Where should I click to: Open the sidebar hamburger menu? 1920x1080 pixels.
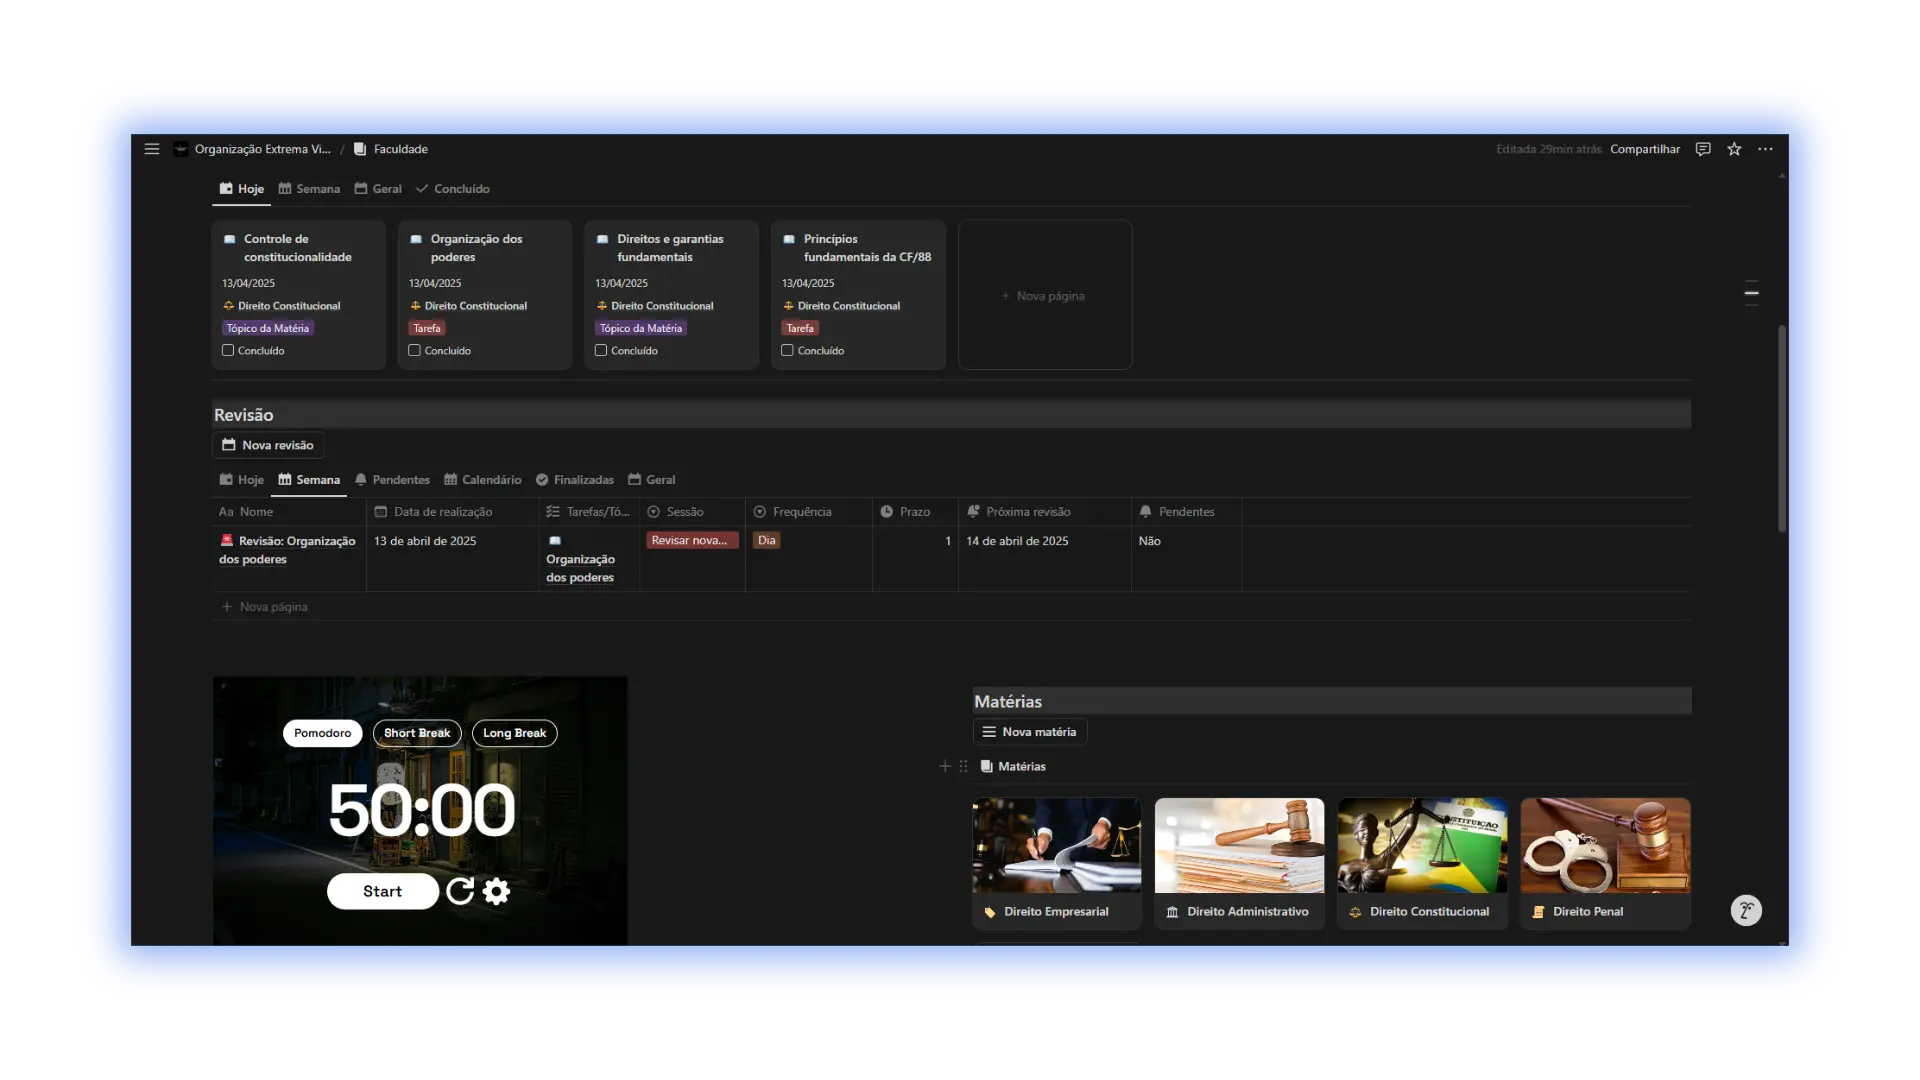(x=152, y=149)
